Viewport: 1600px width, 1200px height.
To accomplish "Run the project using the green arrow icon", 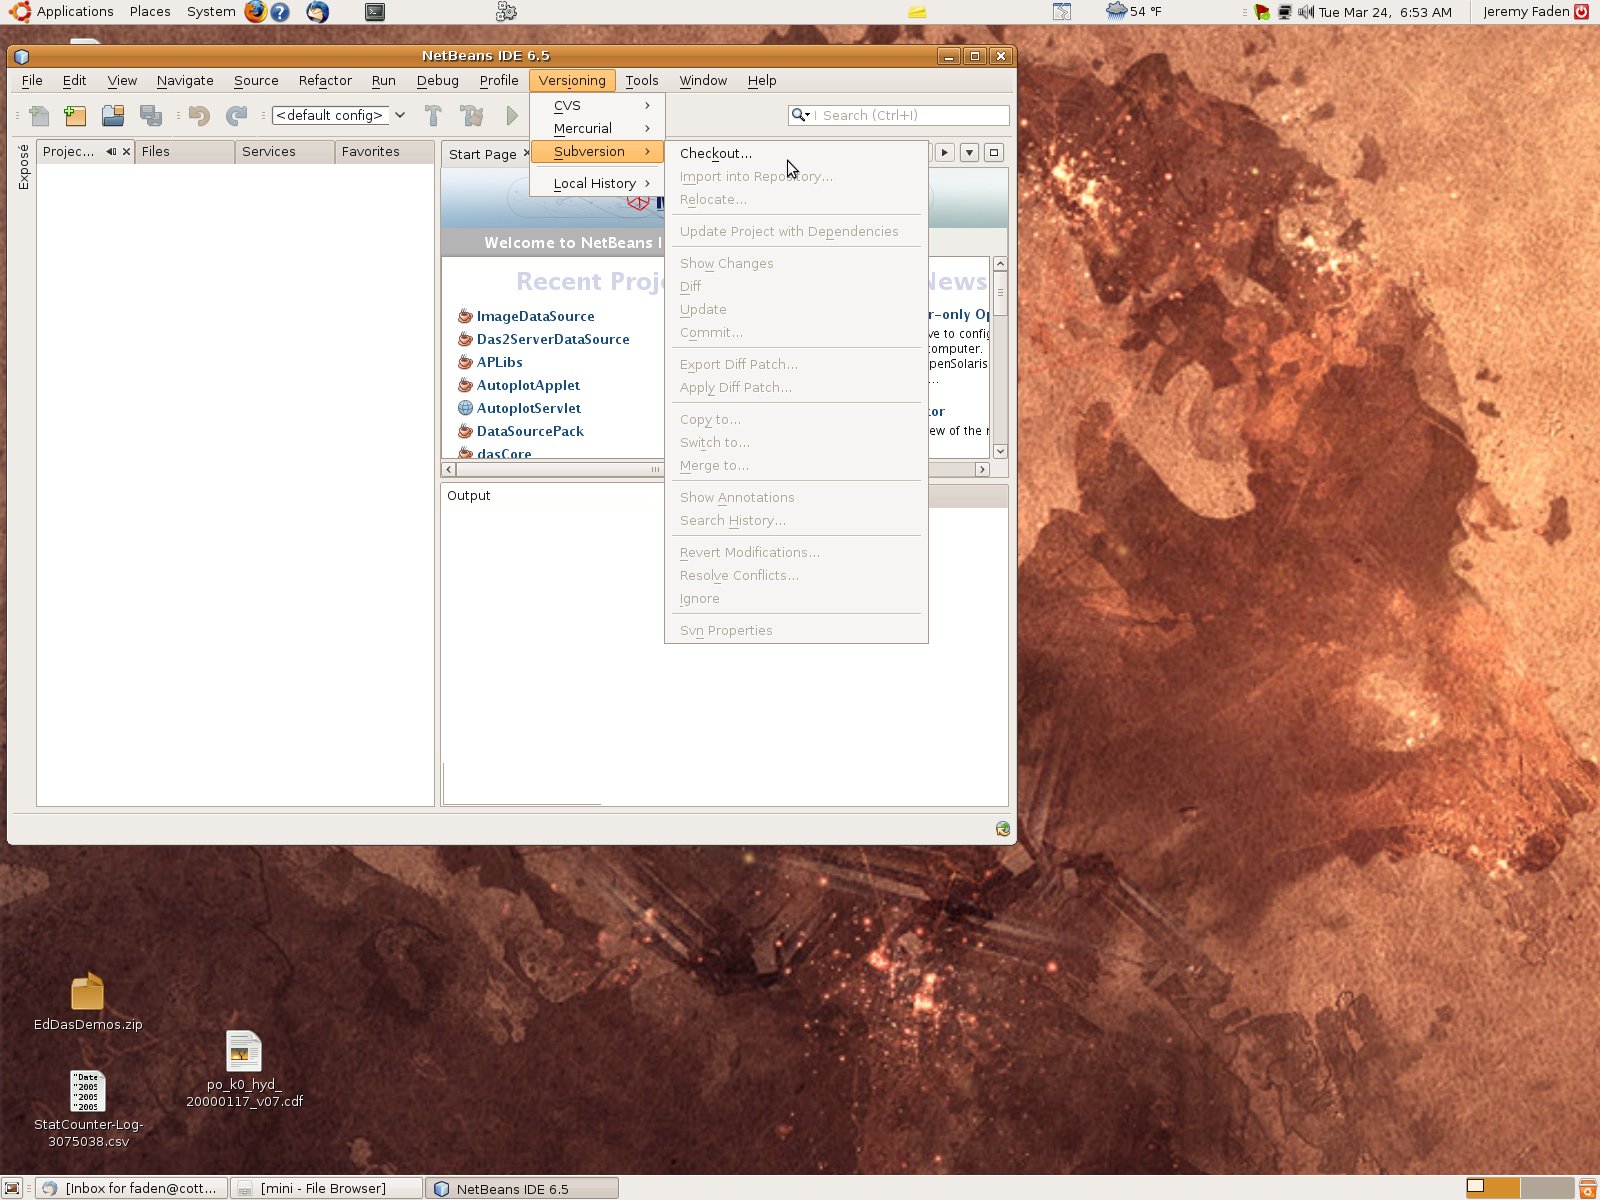I will coord(512,115).
